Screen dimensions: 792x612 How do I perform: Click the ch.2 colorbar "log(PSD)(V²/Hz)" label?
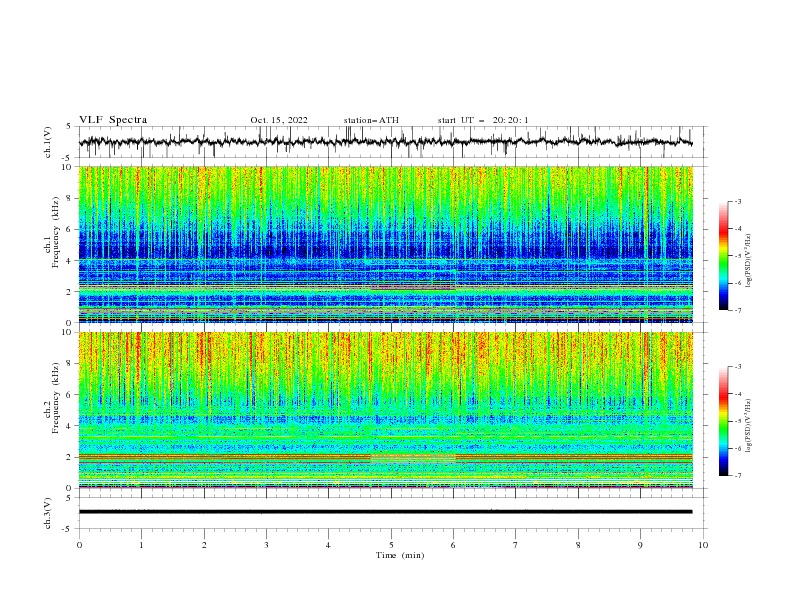(x=749, y=425)
